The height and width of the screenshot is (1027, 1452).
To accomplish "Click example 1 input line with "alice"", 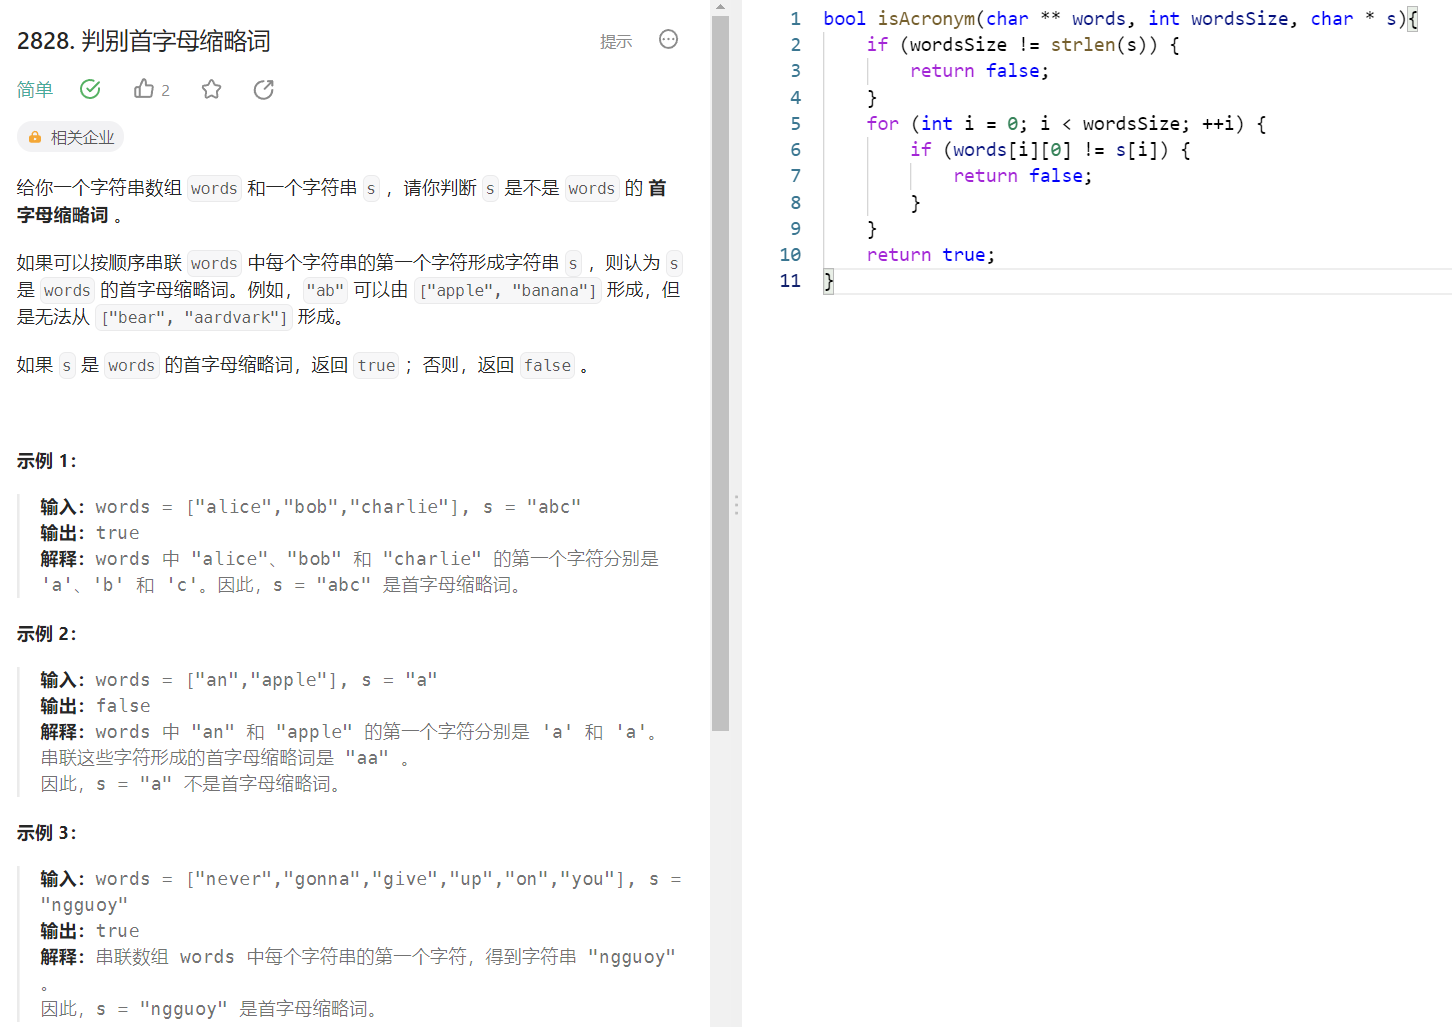I will point(310,507).
